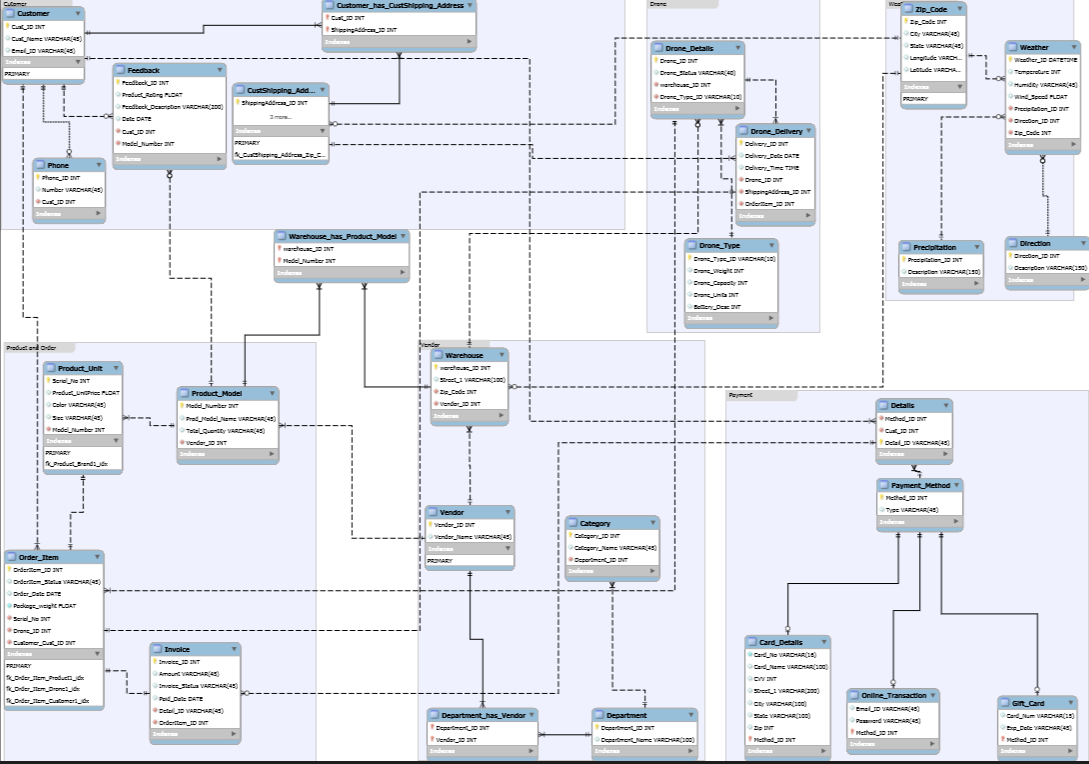
Task: Click the Weather table header icon
Action: pyautogui.click(x=1012, y=47)
